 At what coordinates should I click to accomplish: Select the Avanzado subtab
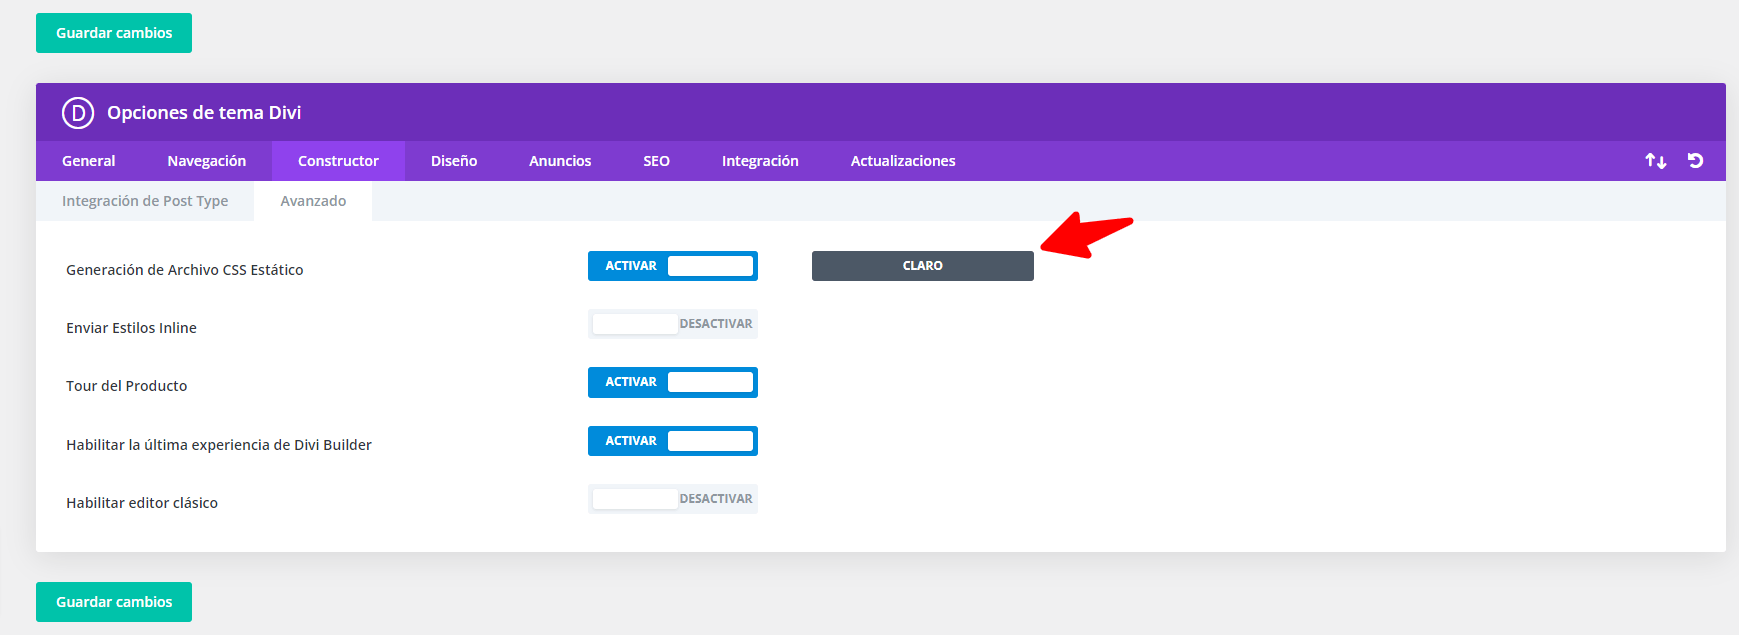313,201
